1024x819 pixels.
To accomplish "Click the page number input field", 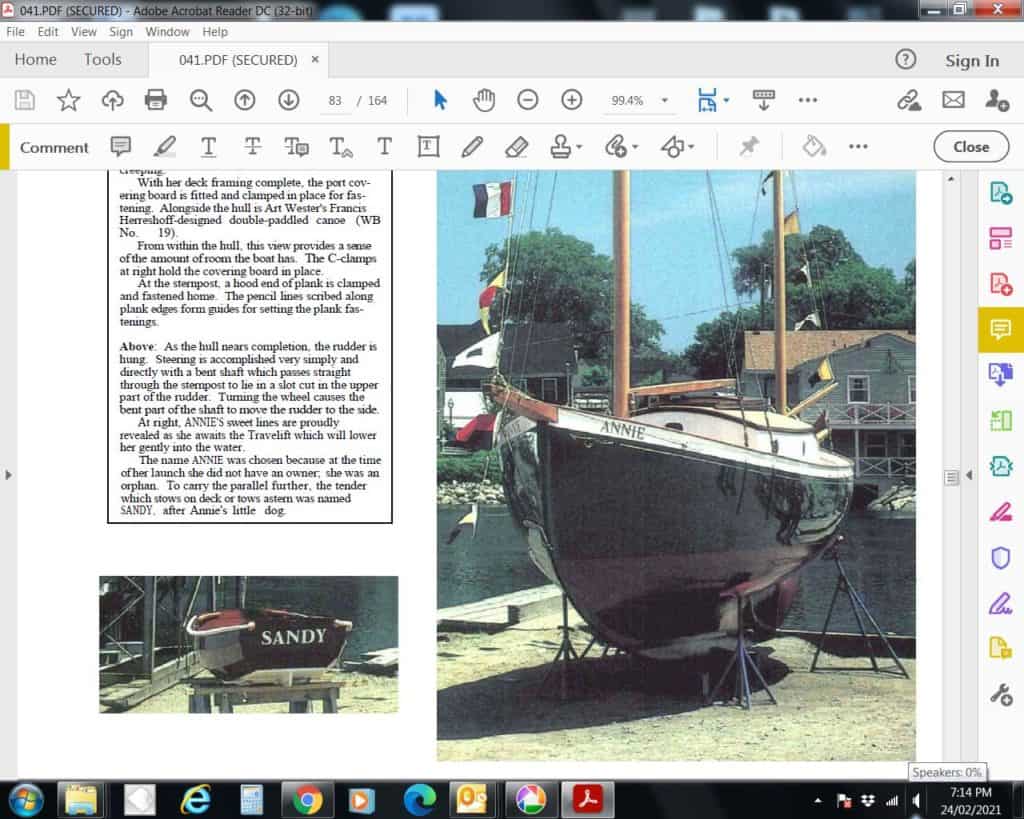I will 336,101.
